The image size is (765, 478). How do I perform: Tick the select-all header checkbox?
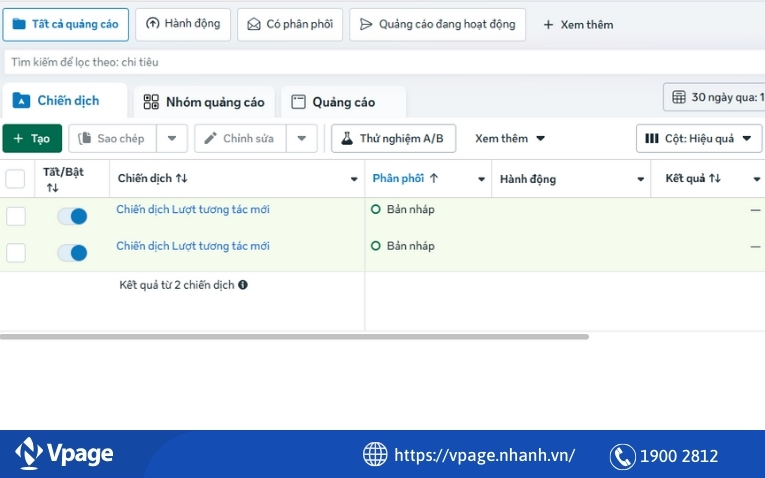15,179
